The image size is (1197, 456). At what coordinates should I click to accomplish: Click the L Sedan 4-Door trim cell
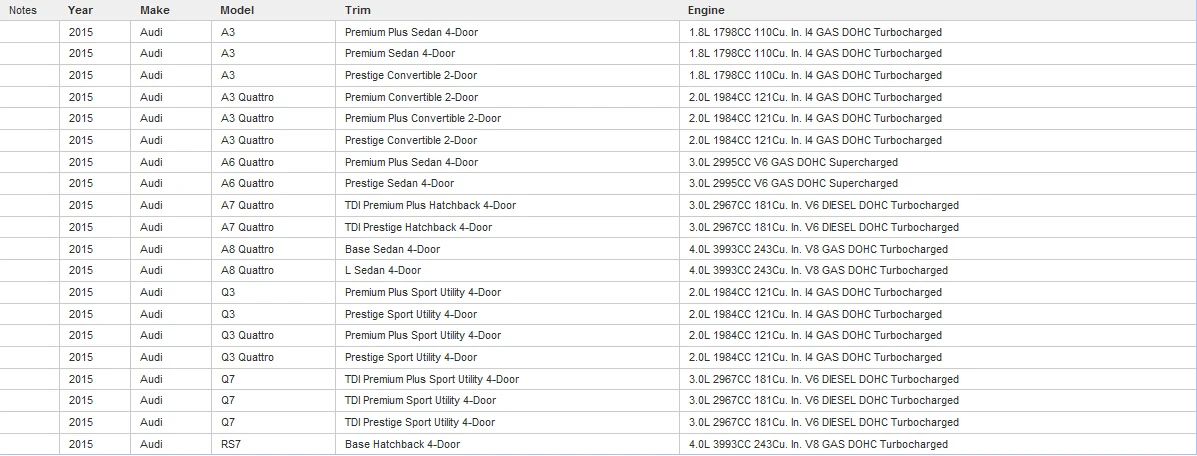[x=382, y=271]
